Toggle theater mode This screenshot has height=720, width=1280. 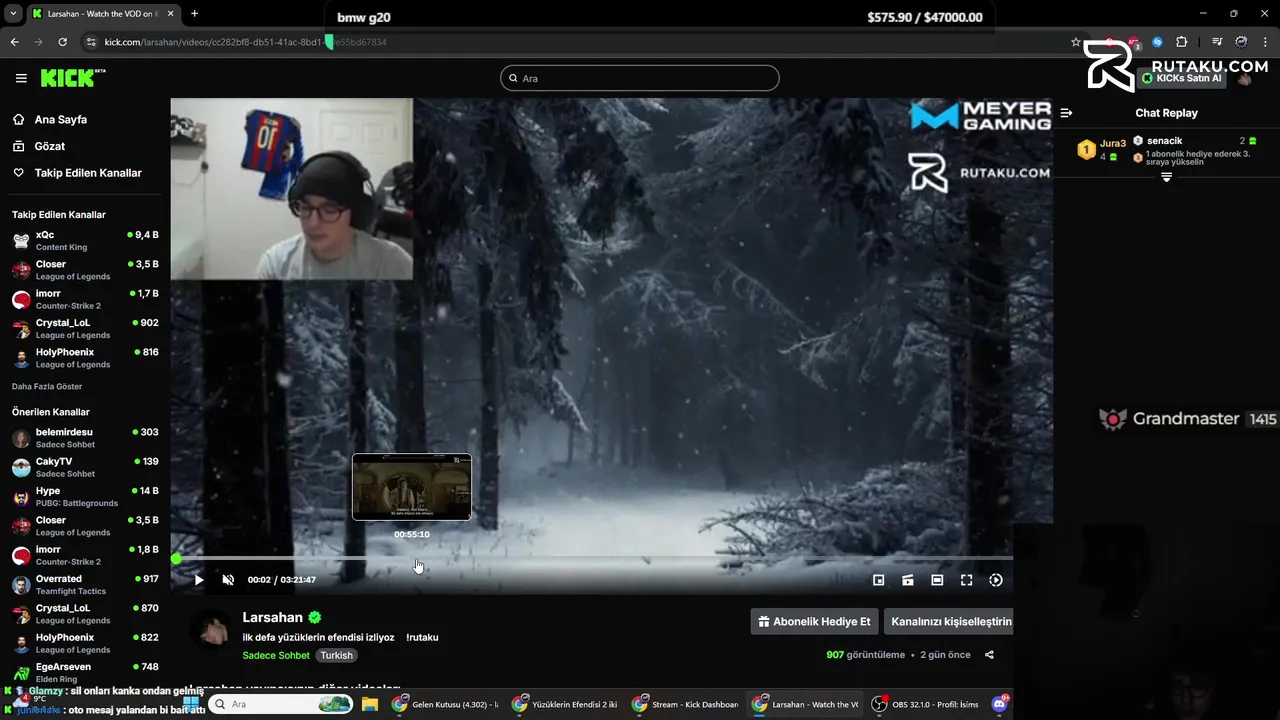tap(937, 580)
